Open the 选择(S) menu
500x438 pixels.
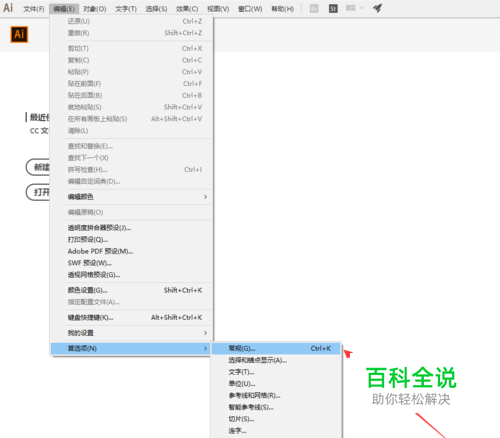(x=156, y=9)
